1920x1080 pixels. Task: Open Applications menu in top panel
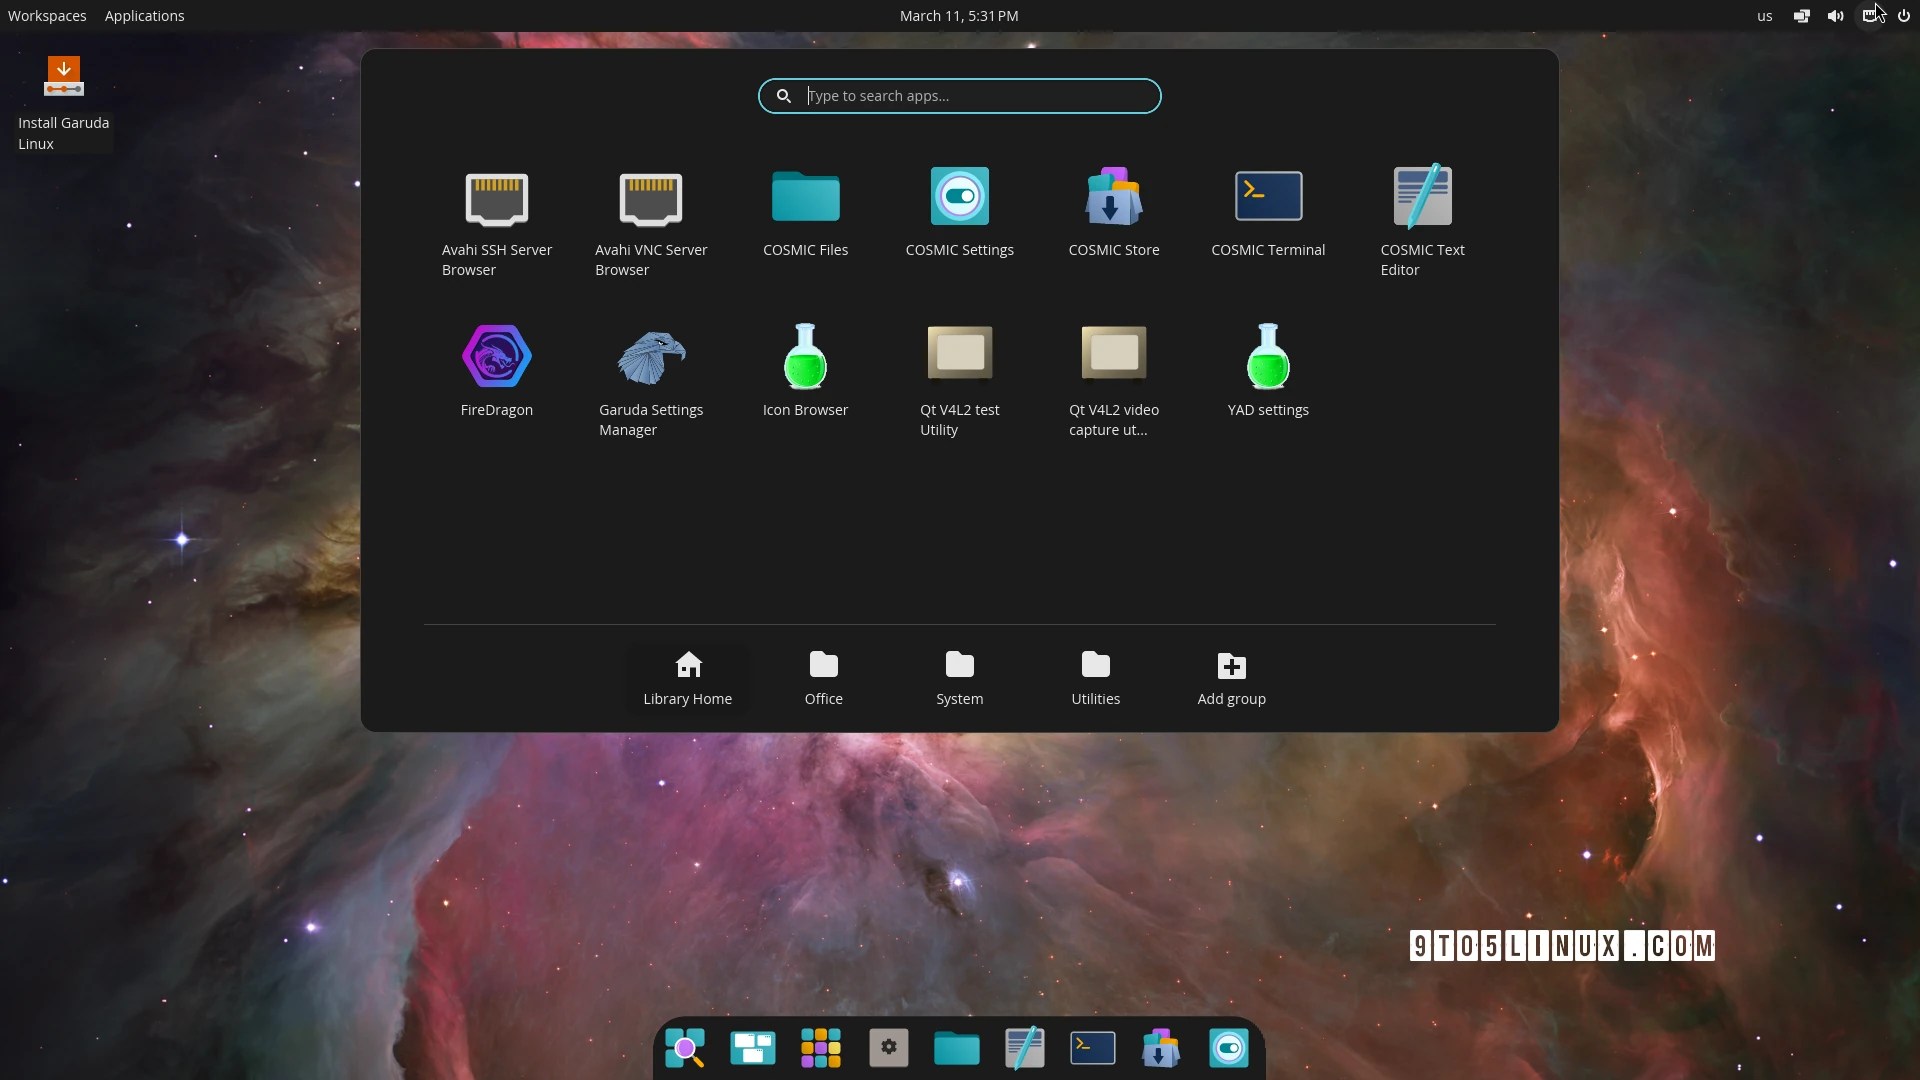click(x=144, y=16)
